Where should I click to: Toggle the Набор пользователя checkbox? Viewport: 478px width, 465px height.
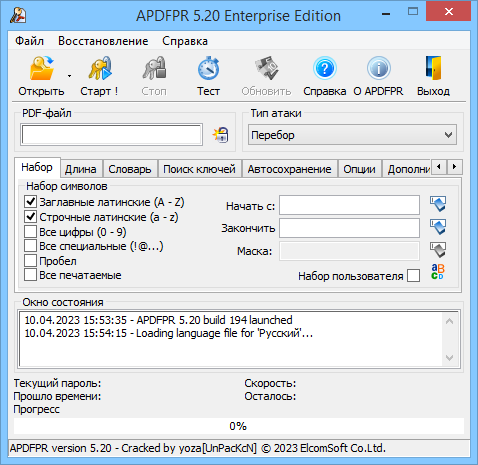pyautogui.click(x=413, y=276)
